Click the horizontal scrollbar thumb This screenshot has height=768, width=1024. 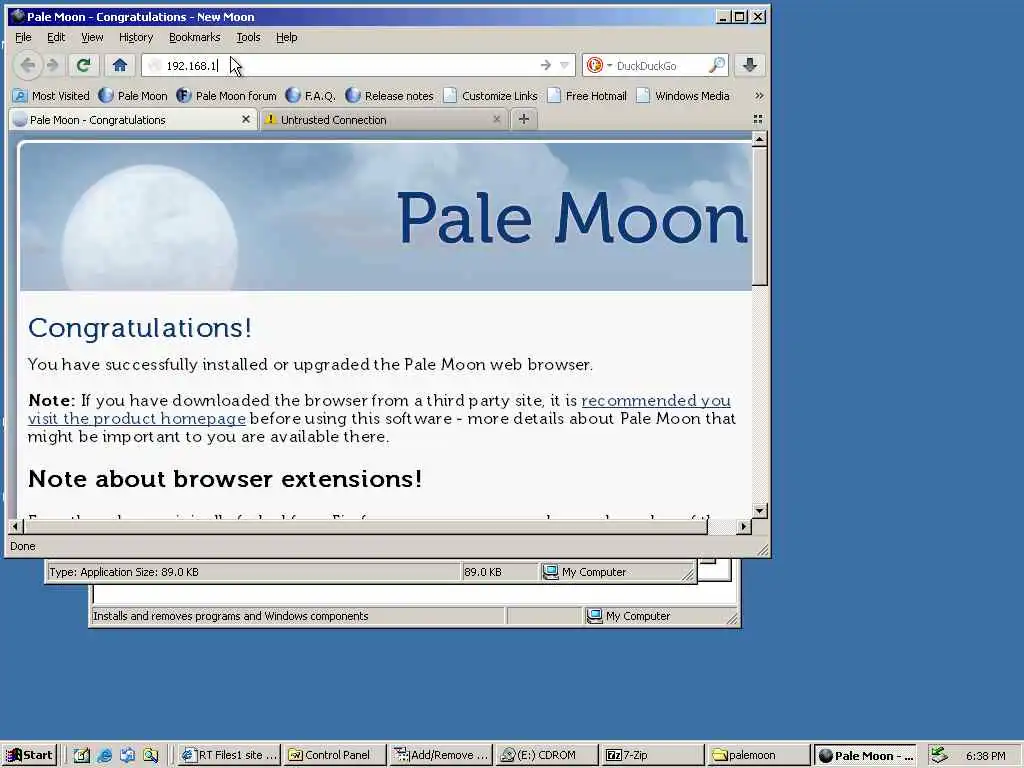366,526
